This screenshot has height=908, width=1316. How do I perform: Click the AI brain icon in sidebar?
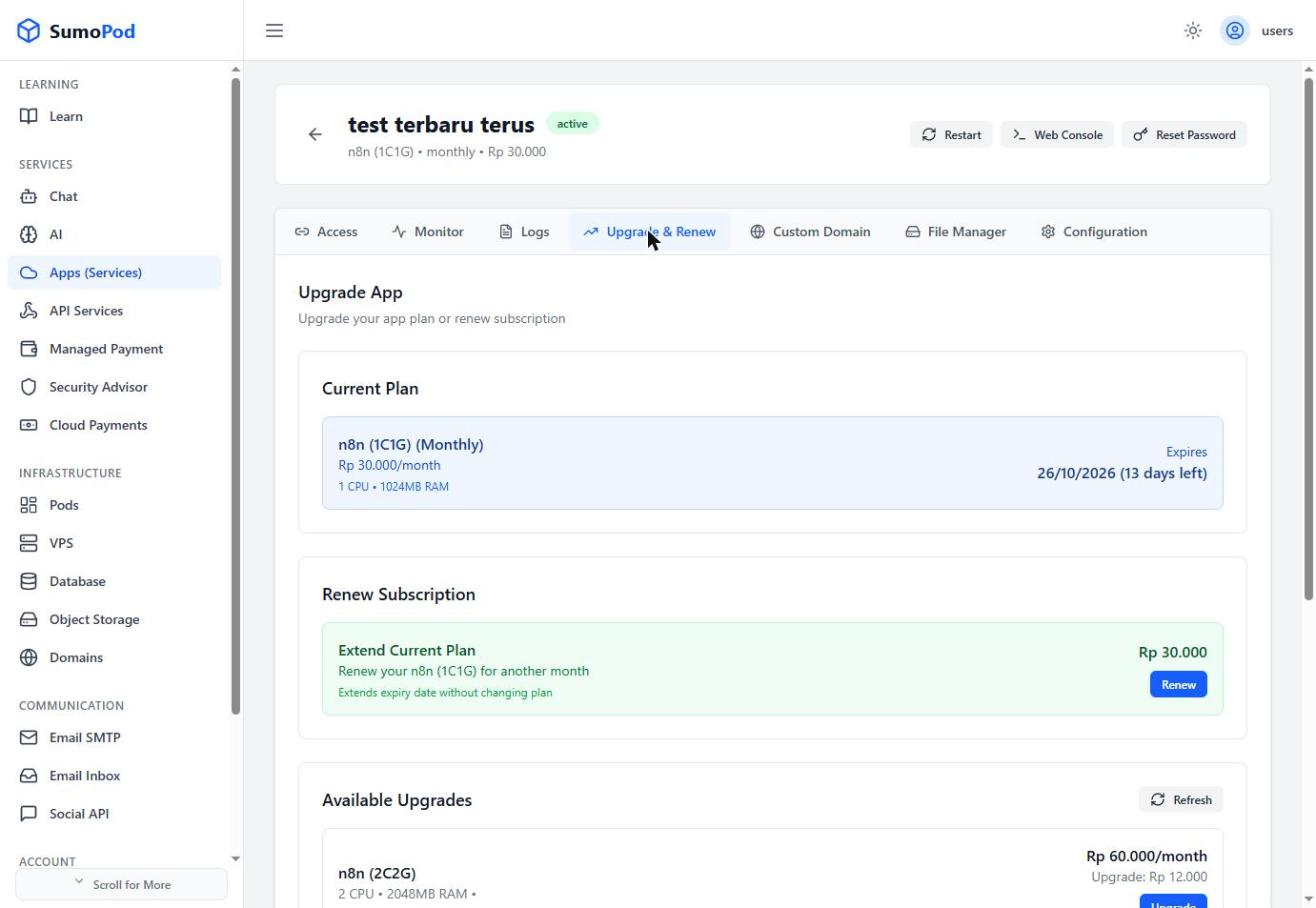(28, 234)
